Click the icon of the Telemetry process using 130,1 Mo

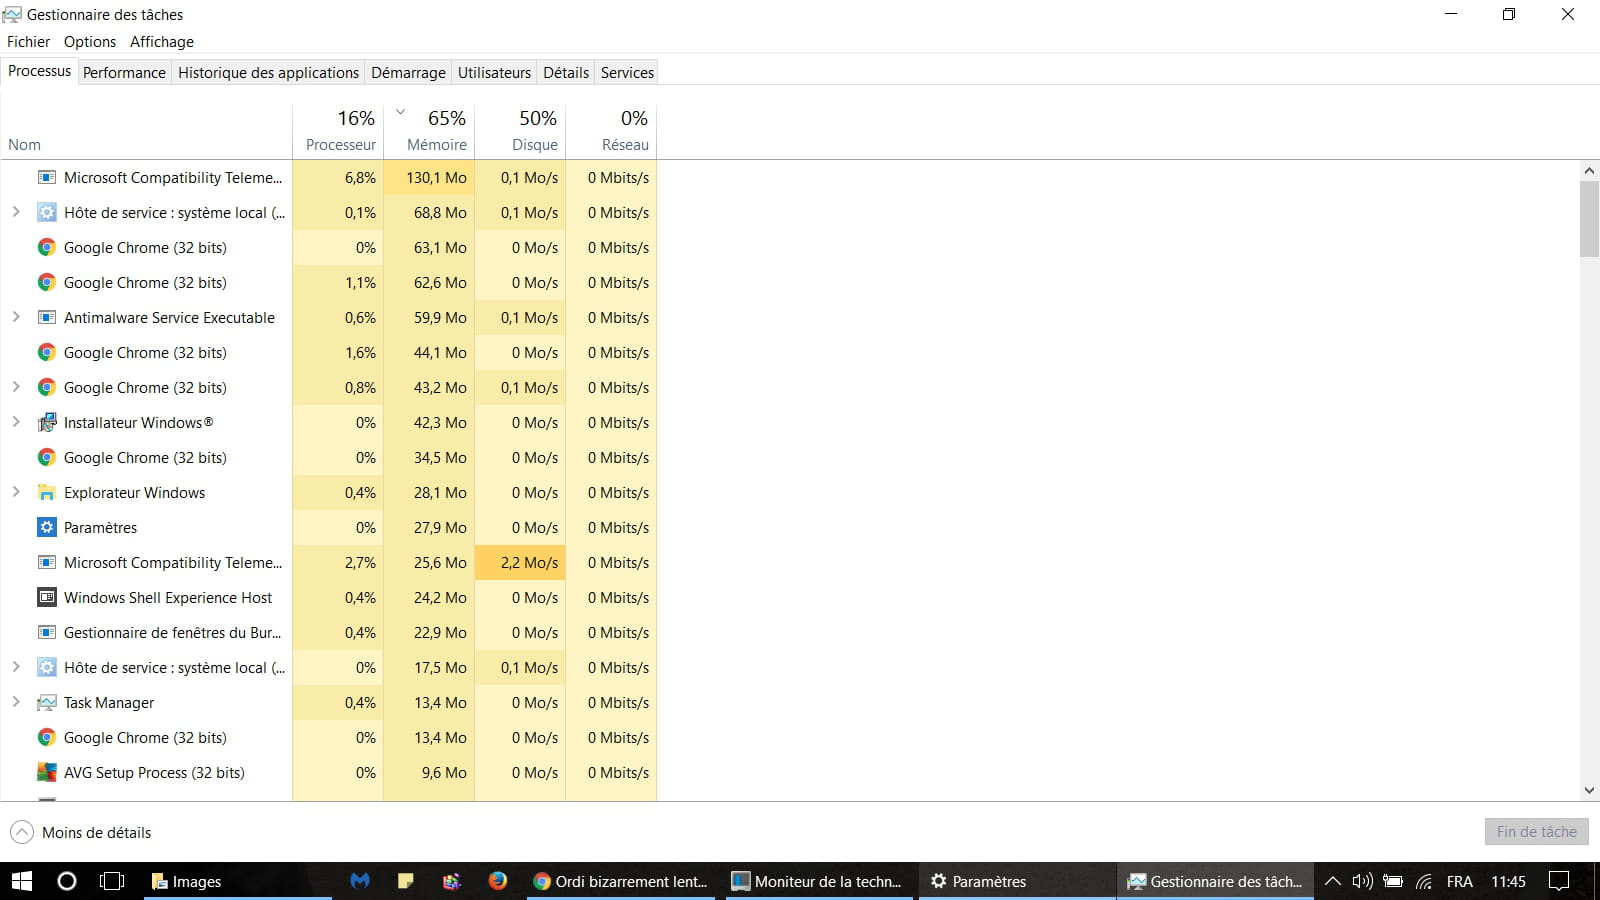tap(46, 178)
